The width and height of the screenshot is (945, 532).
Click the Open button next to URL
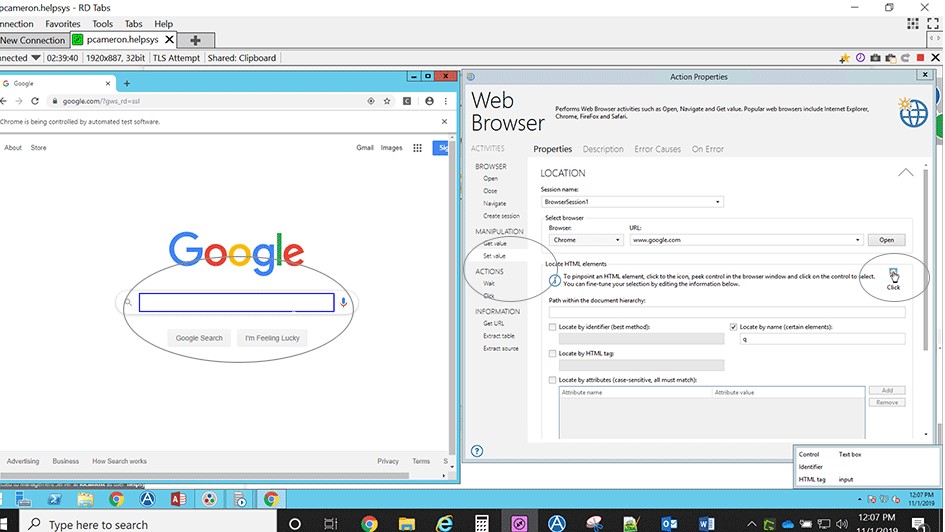pos(886,240)
